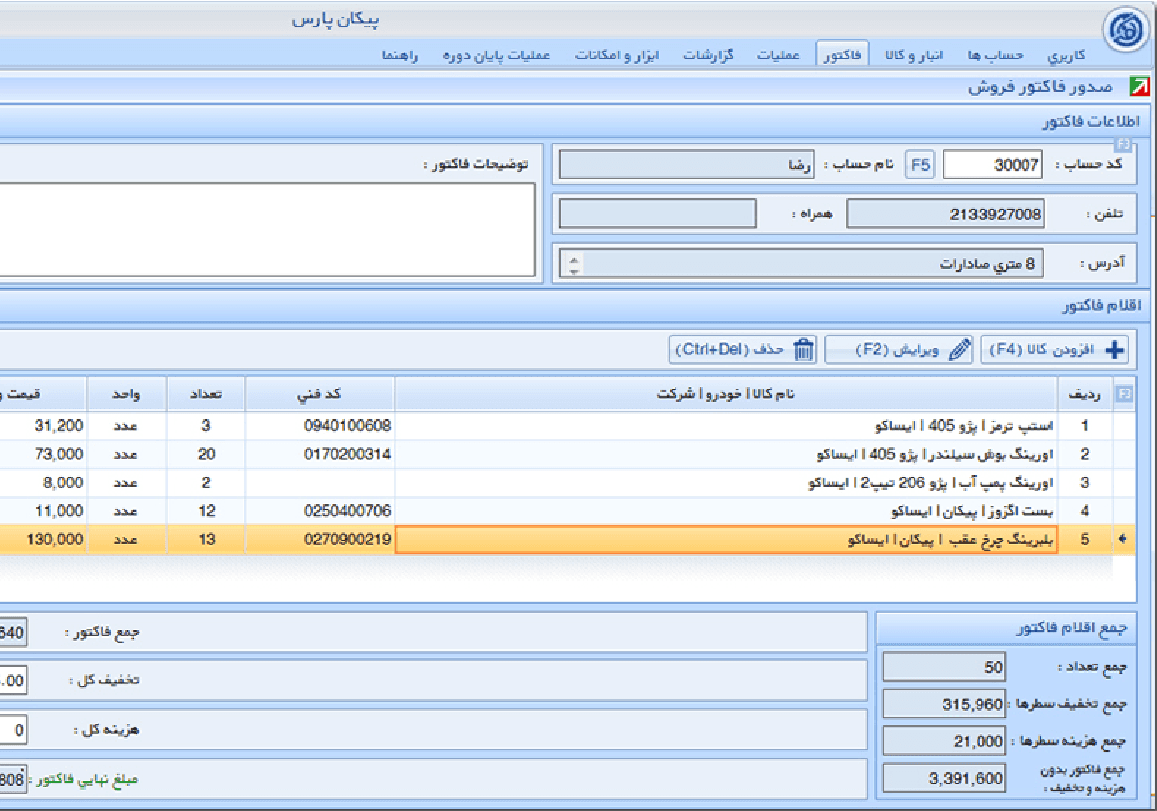Select the فاکتور tab

[x=843, y=55]
